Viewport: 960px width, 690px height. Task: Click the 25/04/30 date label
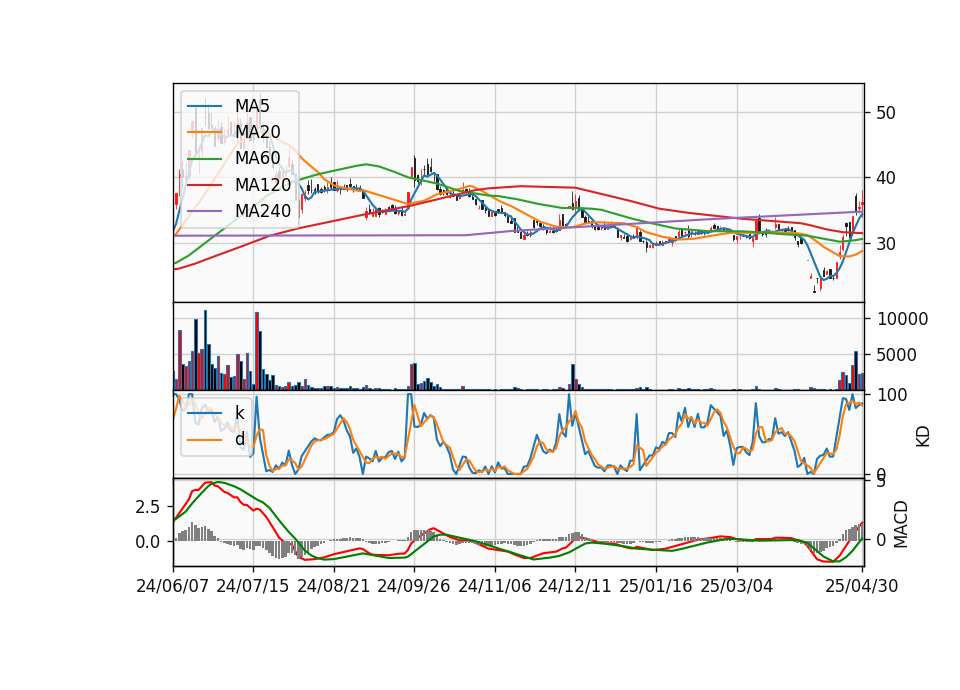coord(862,586)
